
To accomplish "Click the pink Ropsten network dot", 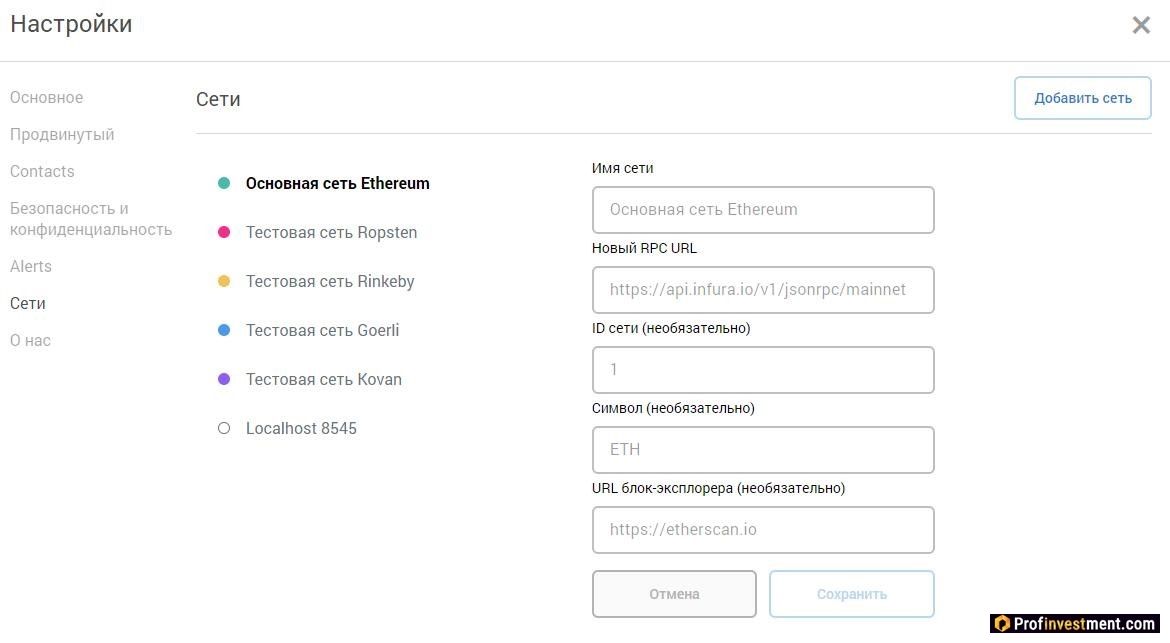I will point(224,232).
